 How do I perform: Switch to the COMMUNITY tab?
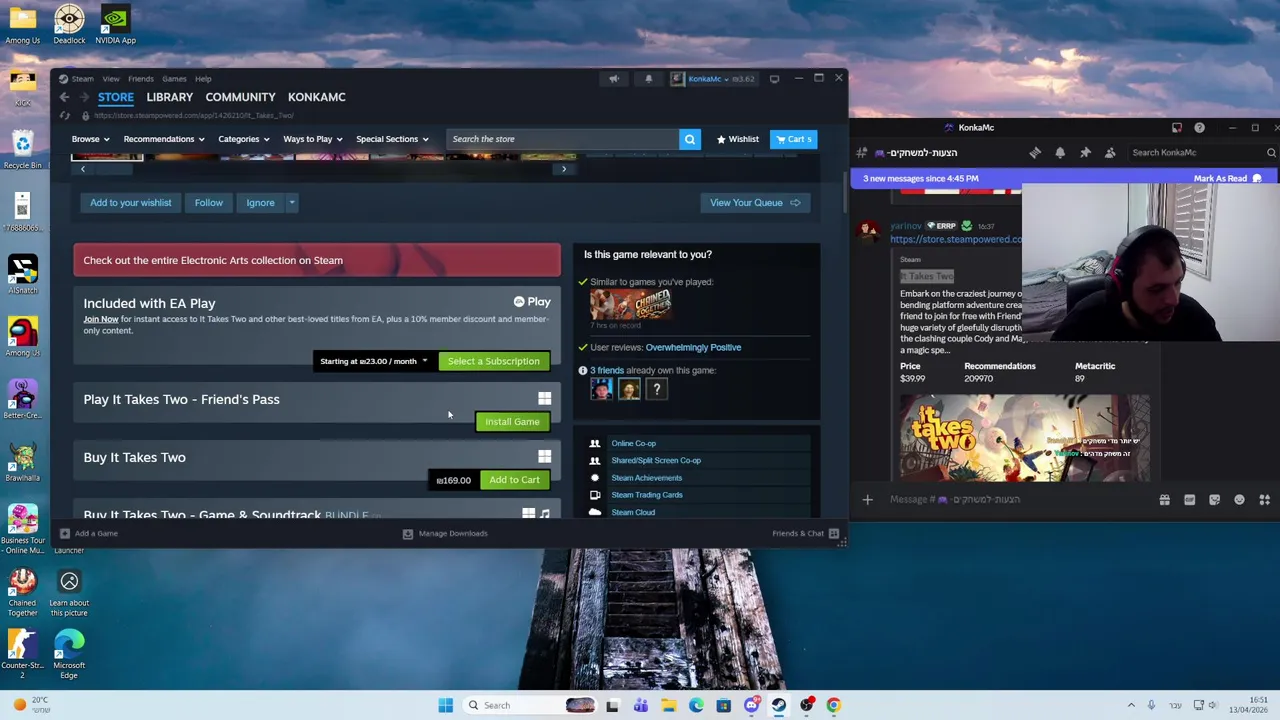(240, 97)
